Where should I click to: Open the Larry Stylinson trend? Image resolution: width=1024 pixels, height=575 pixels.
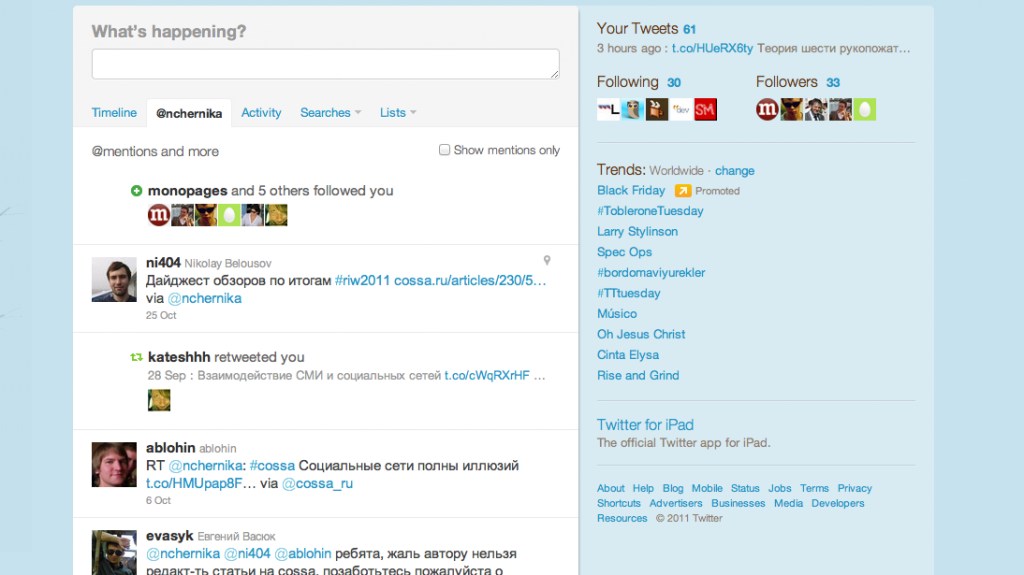click(x=637, y=231)
